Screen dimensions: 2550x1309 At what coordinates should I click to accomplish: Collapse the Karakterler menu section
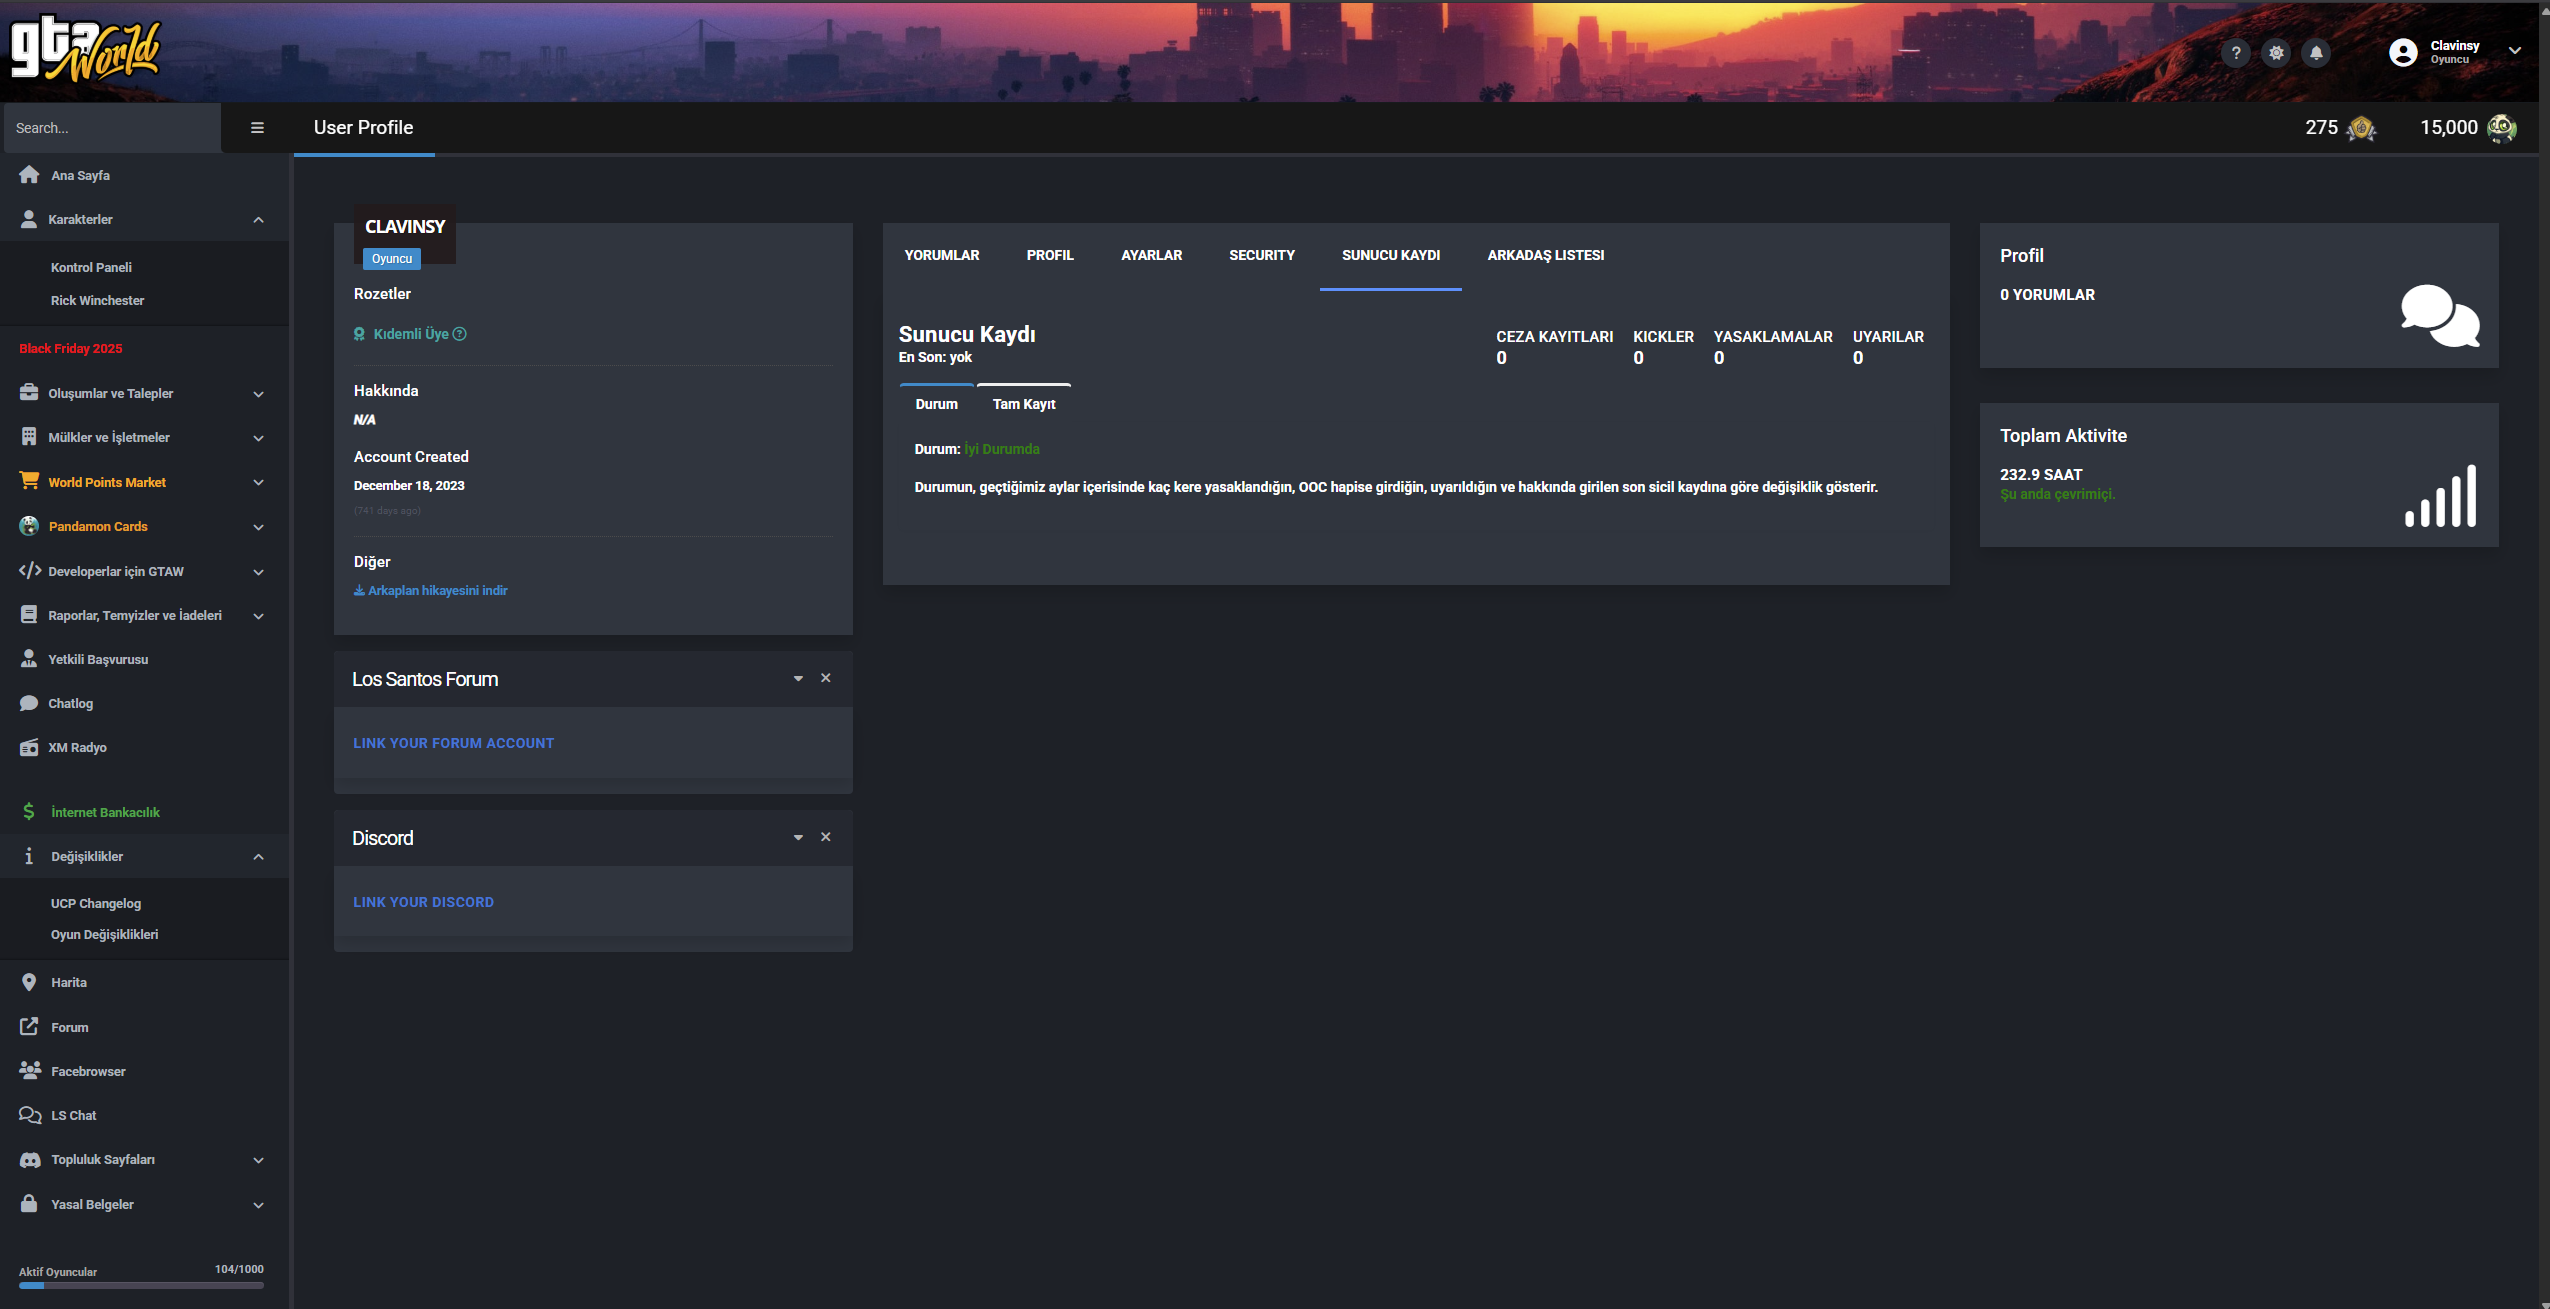pos(259,220)
